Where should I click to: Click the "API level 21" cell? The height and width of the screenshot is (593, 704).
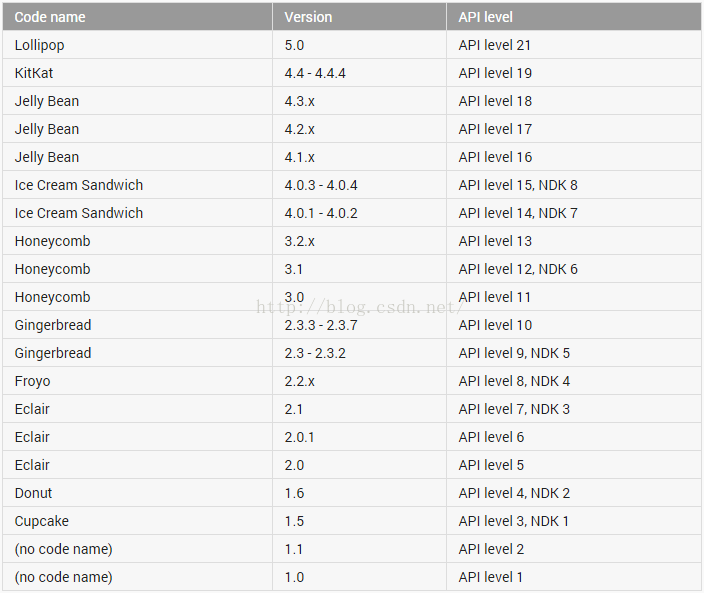pyautogui.click(x=495, y=45)
